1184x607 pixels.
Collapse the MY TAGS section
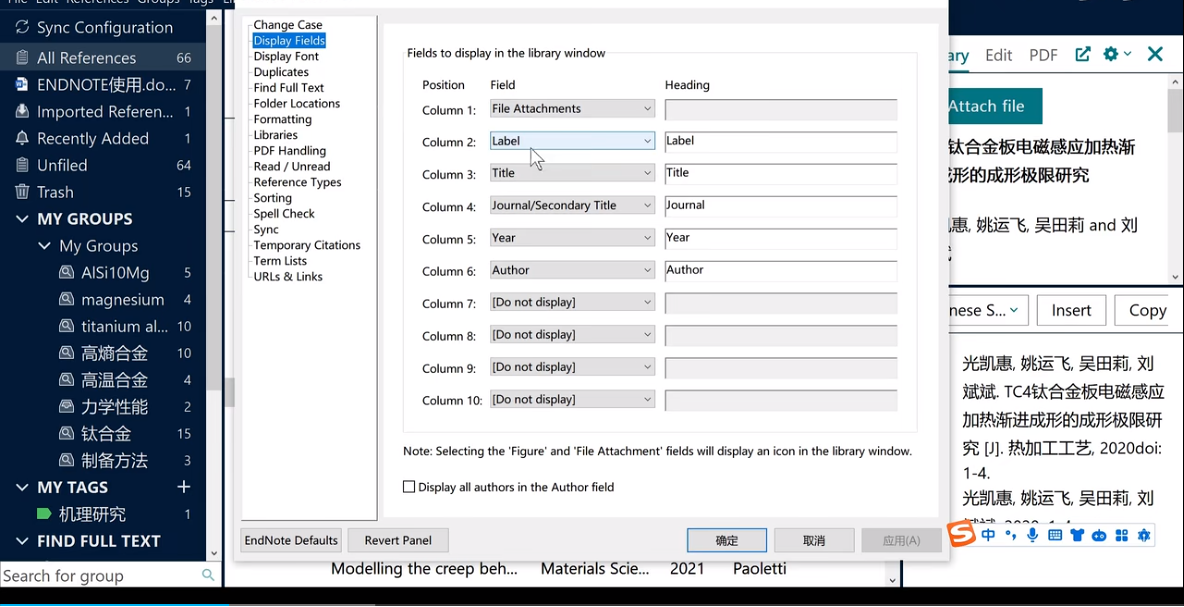point(22,488)
